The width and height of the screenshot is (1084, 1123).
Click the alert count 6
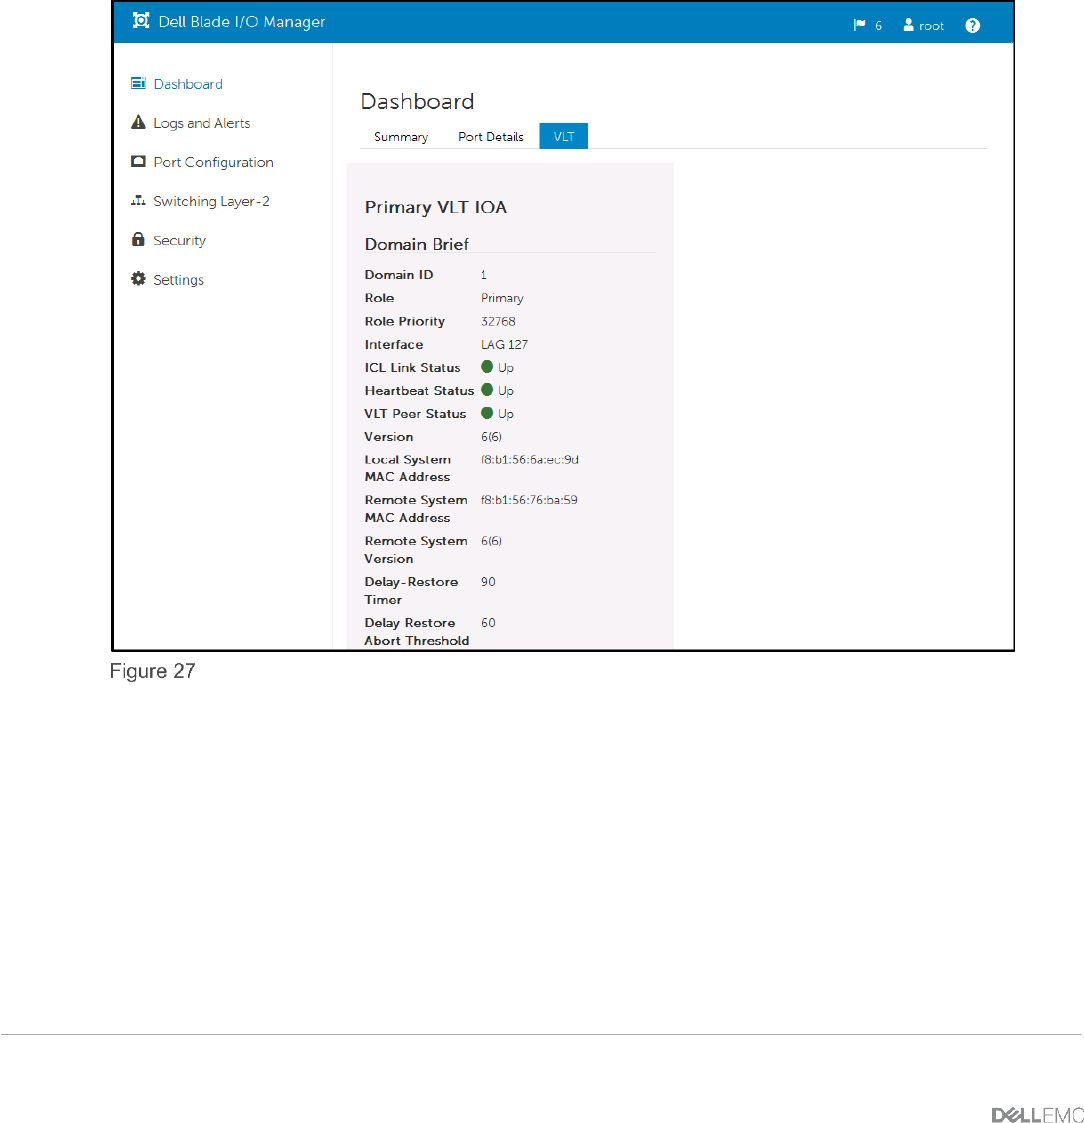(879, 26)
